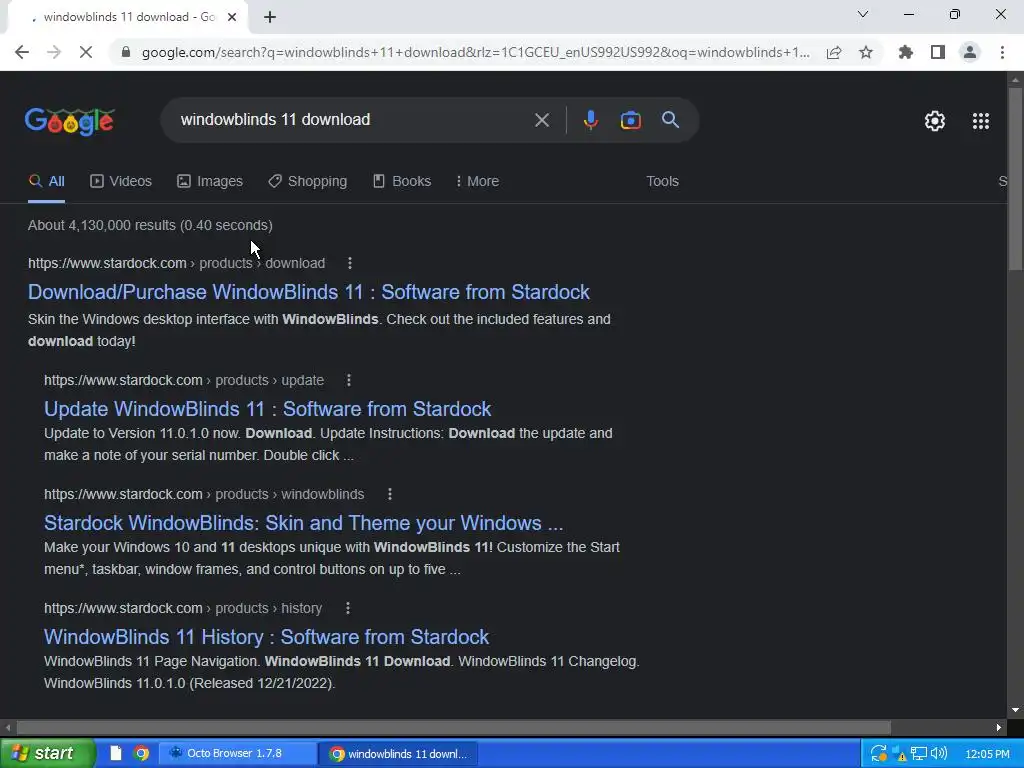Open the Chrome profile avatar
Image resolution: width=1024 pixels, height=768 pixels.
click(970, 52)
